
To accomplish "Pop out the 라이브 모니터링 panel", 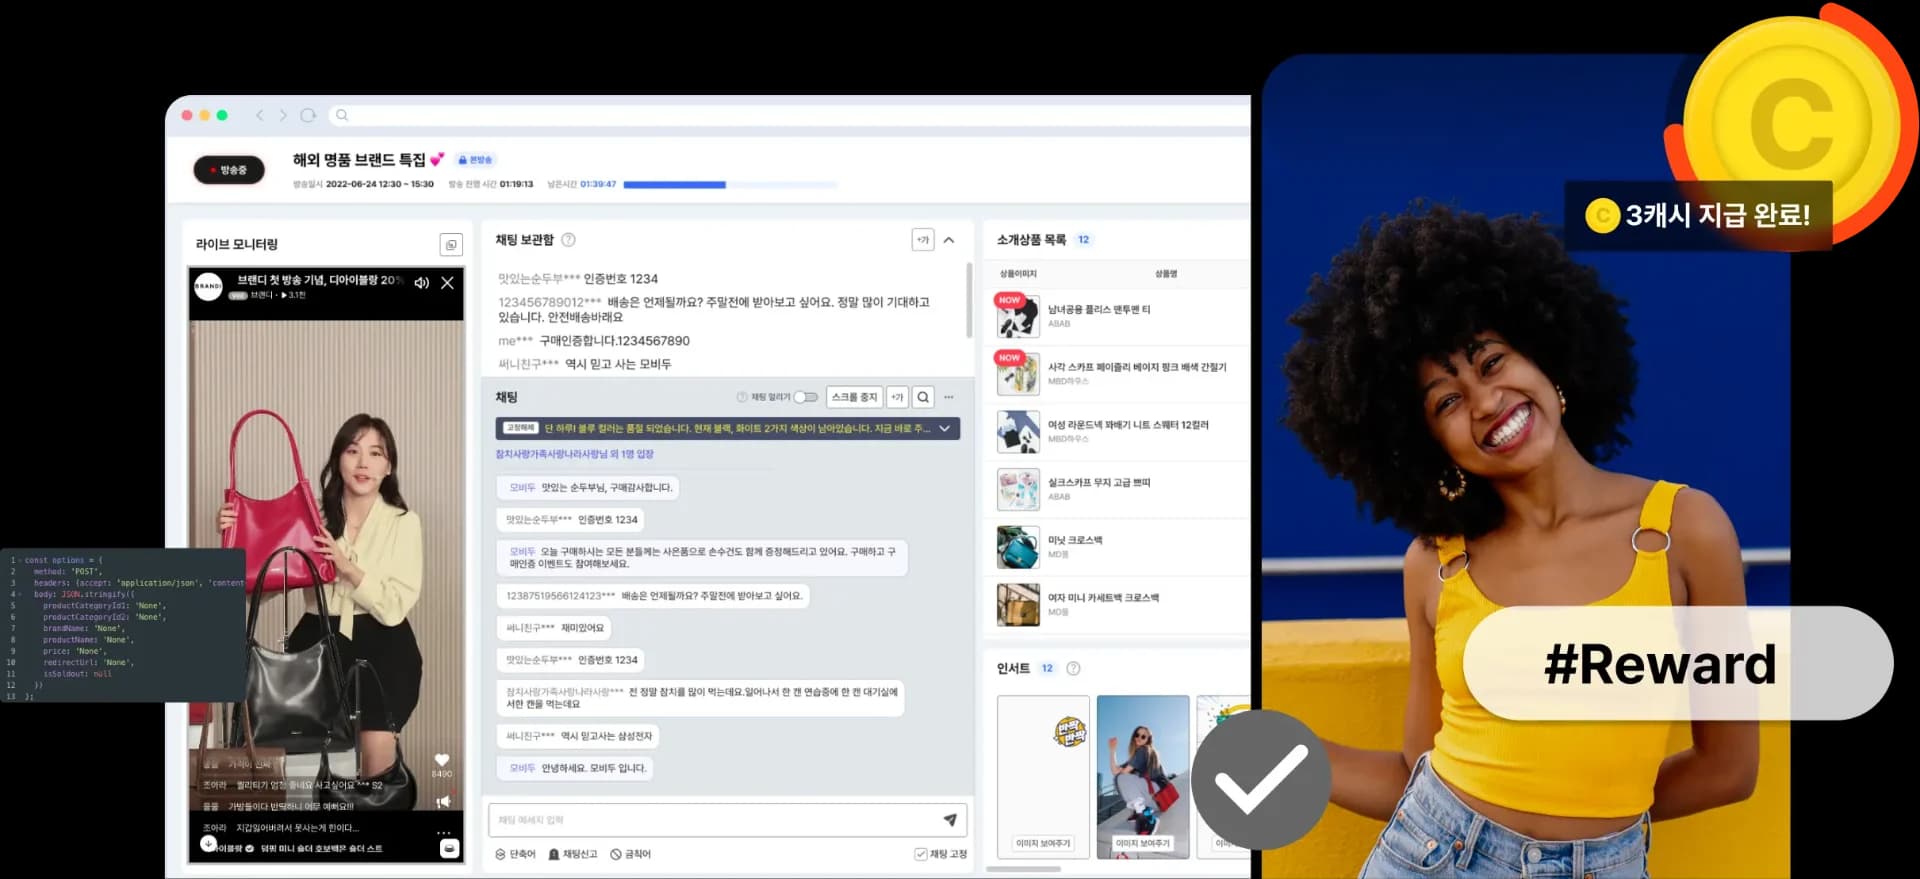I will coord(451,245).
